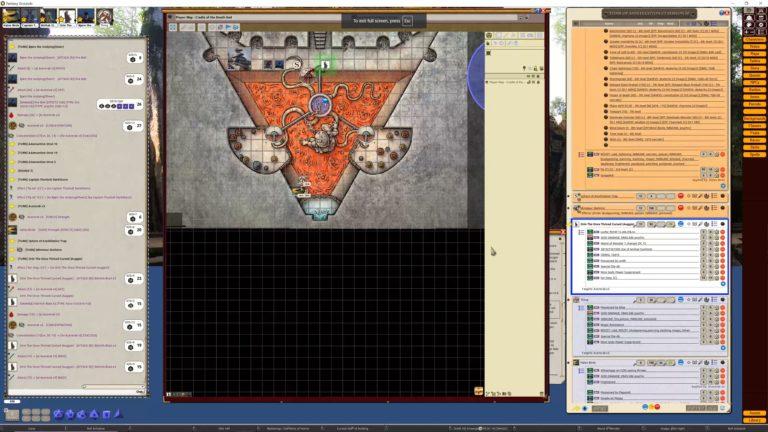The height and width of the screenshot is (432, 768).
Task: Pick the small d4 die at row end
Action: point(118,414)
